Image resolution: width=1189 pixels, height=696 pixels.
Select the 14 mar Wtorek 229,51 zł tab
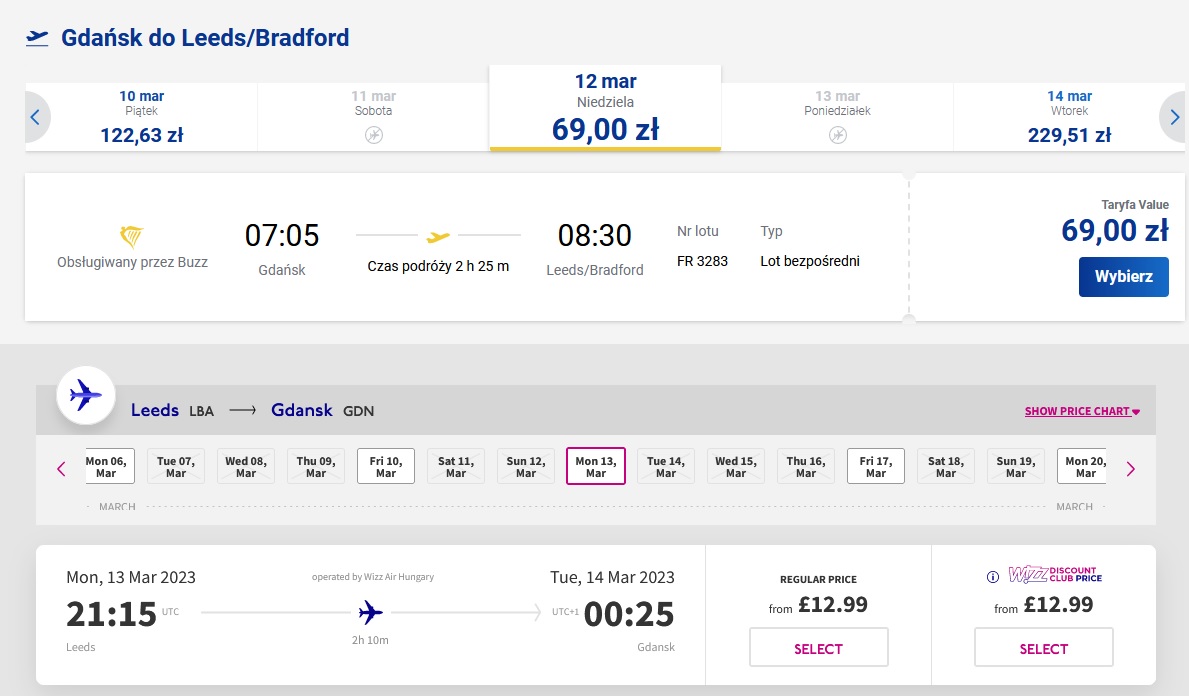click(x=1069, y=118)
